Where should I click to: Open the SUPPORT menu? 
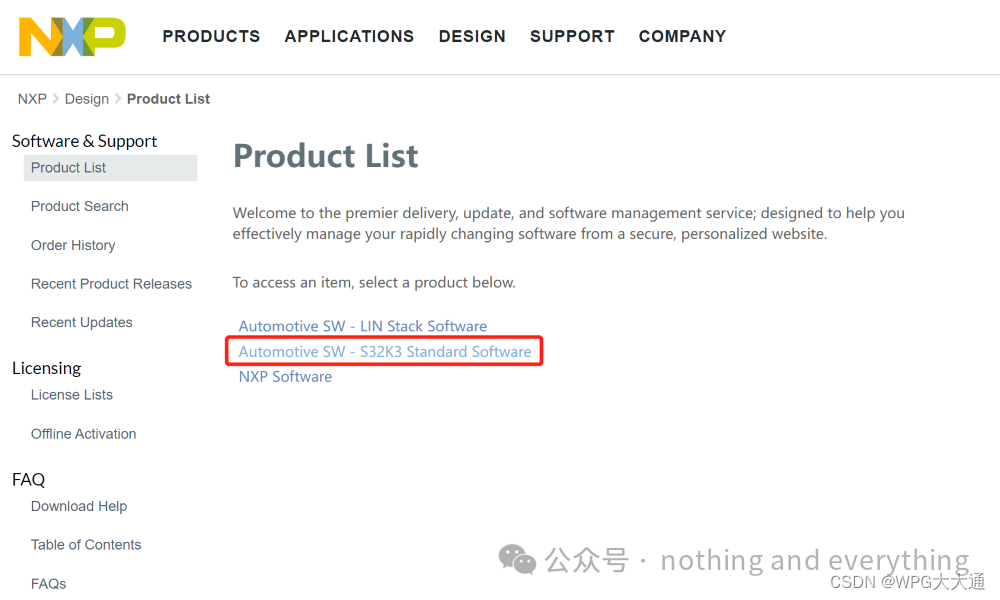pos(572,36)
